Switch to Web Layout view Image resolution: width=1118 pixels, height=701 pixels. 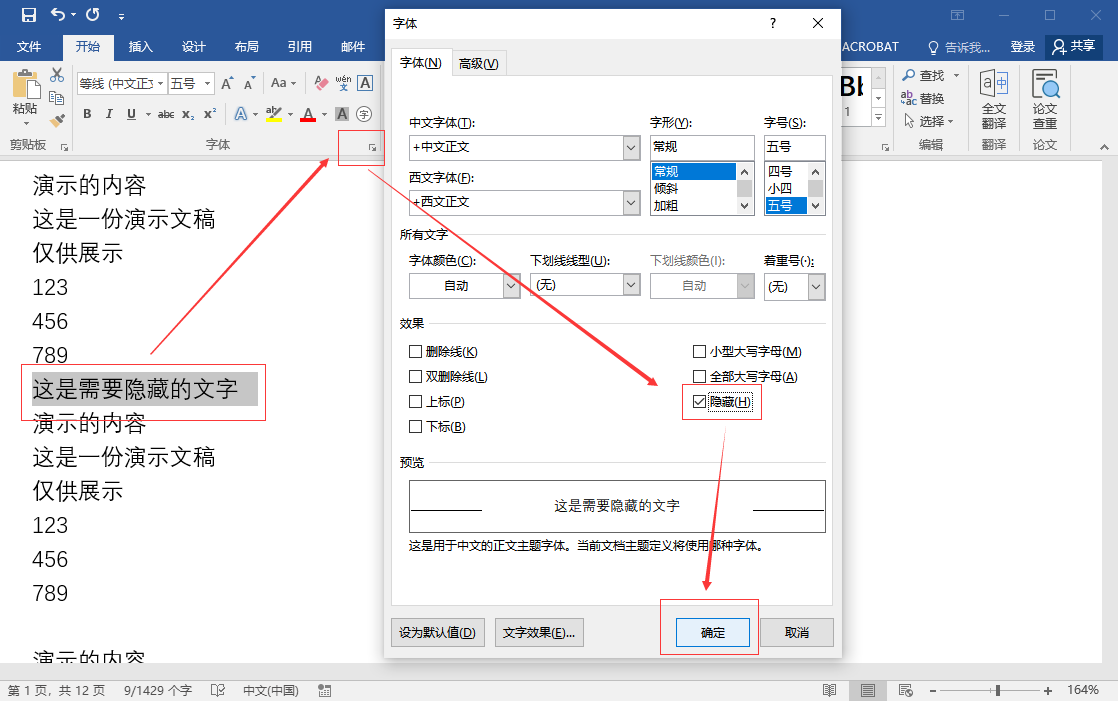906,690
